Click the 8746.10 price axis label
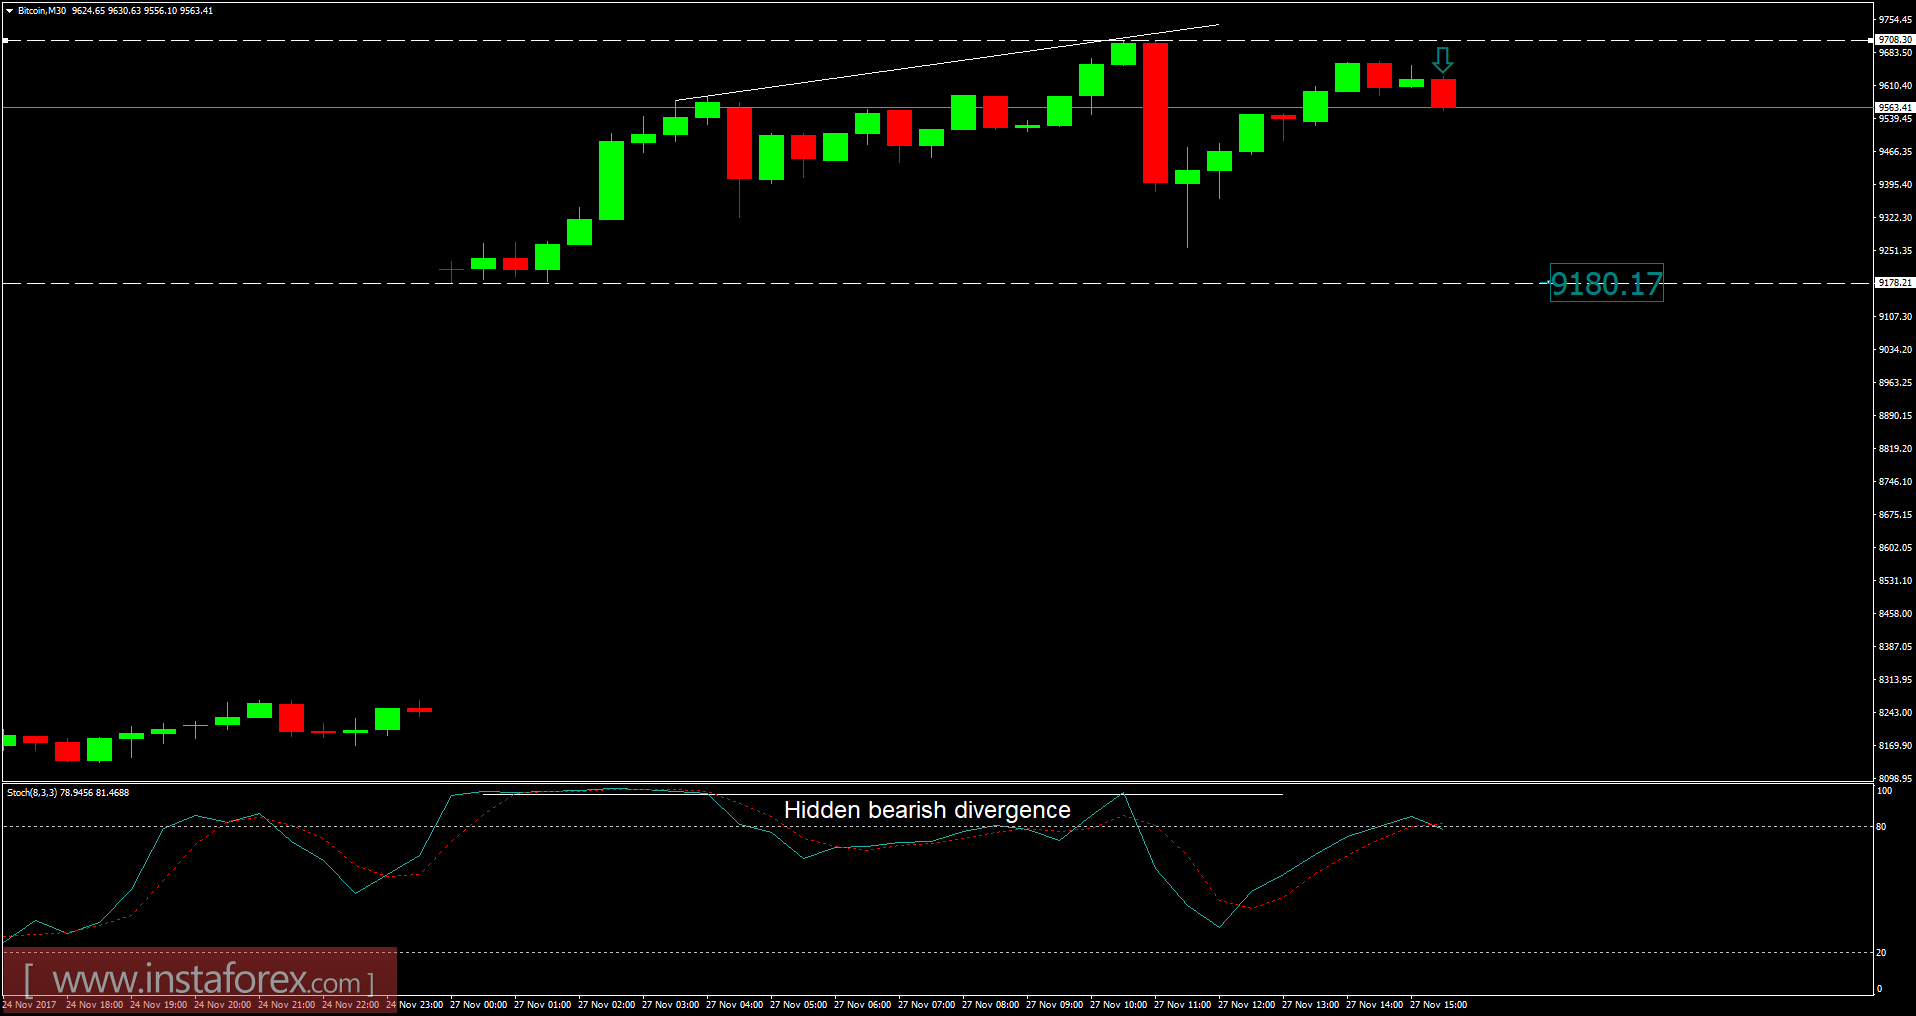This screenshot has width=1916, height=1016. [1895, 482]
